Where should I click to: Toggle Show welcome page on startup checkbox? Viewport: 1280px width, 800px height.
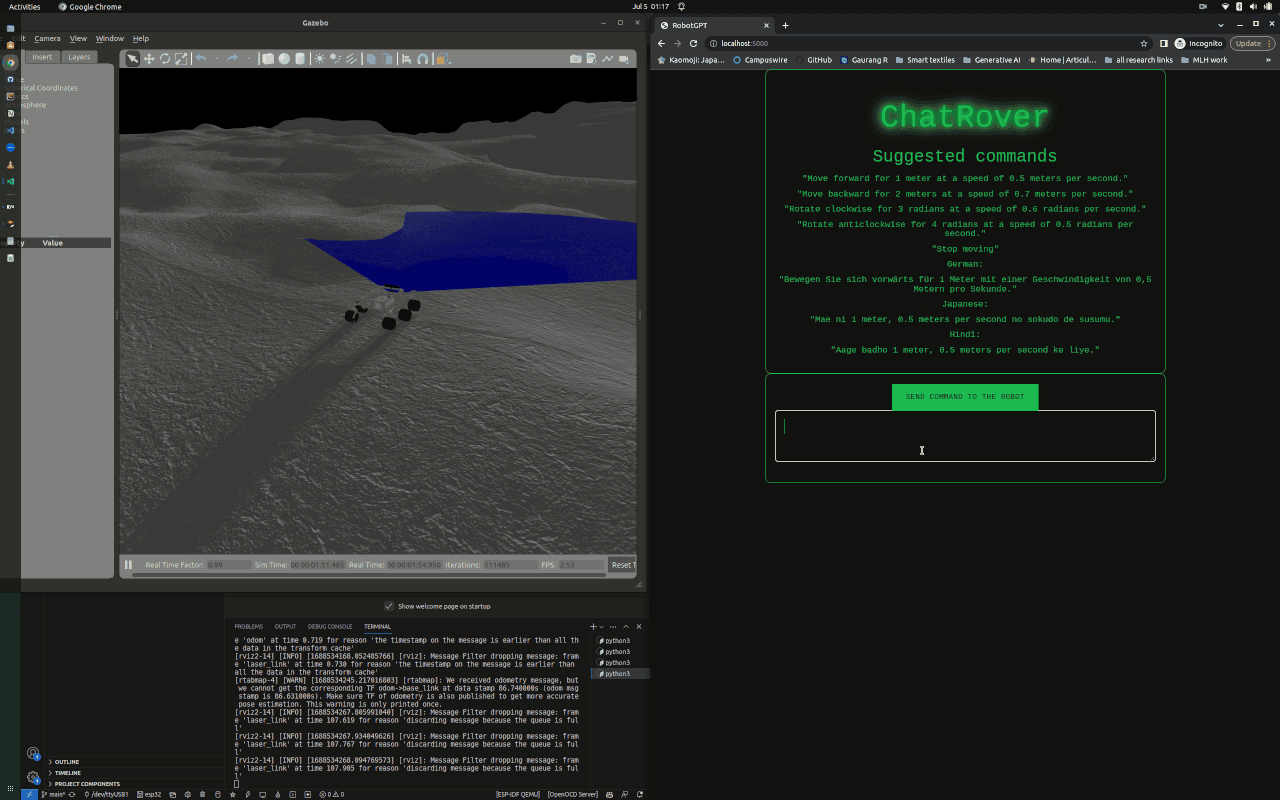click(389, 606)
